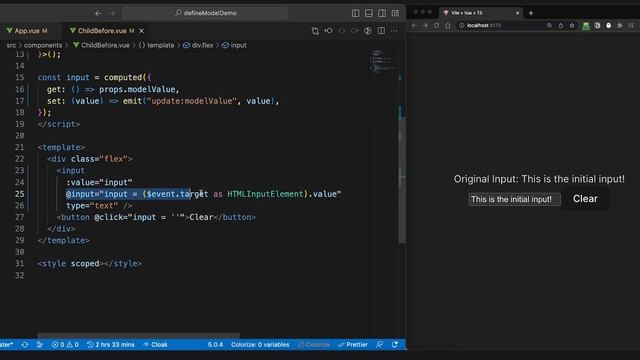The height and width of the screenshot is (360, 640).
Task: Open the feedback icon in status bar
Action: (380, 344)
